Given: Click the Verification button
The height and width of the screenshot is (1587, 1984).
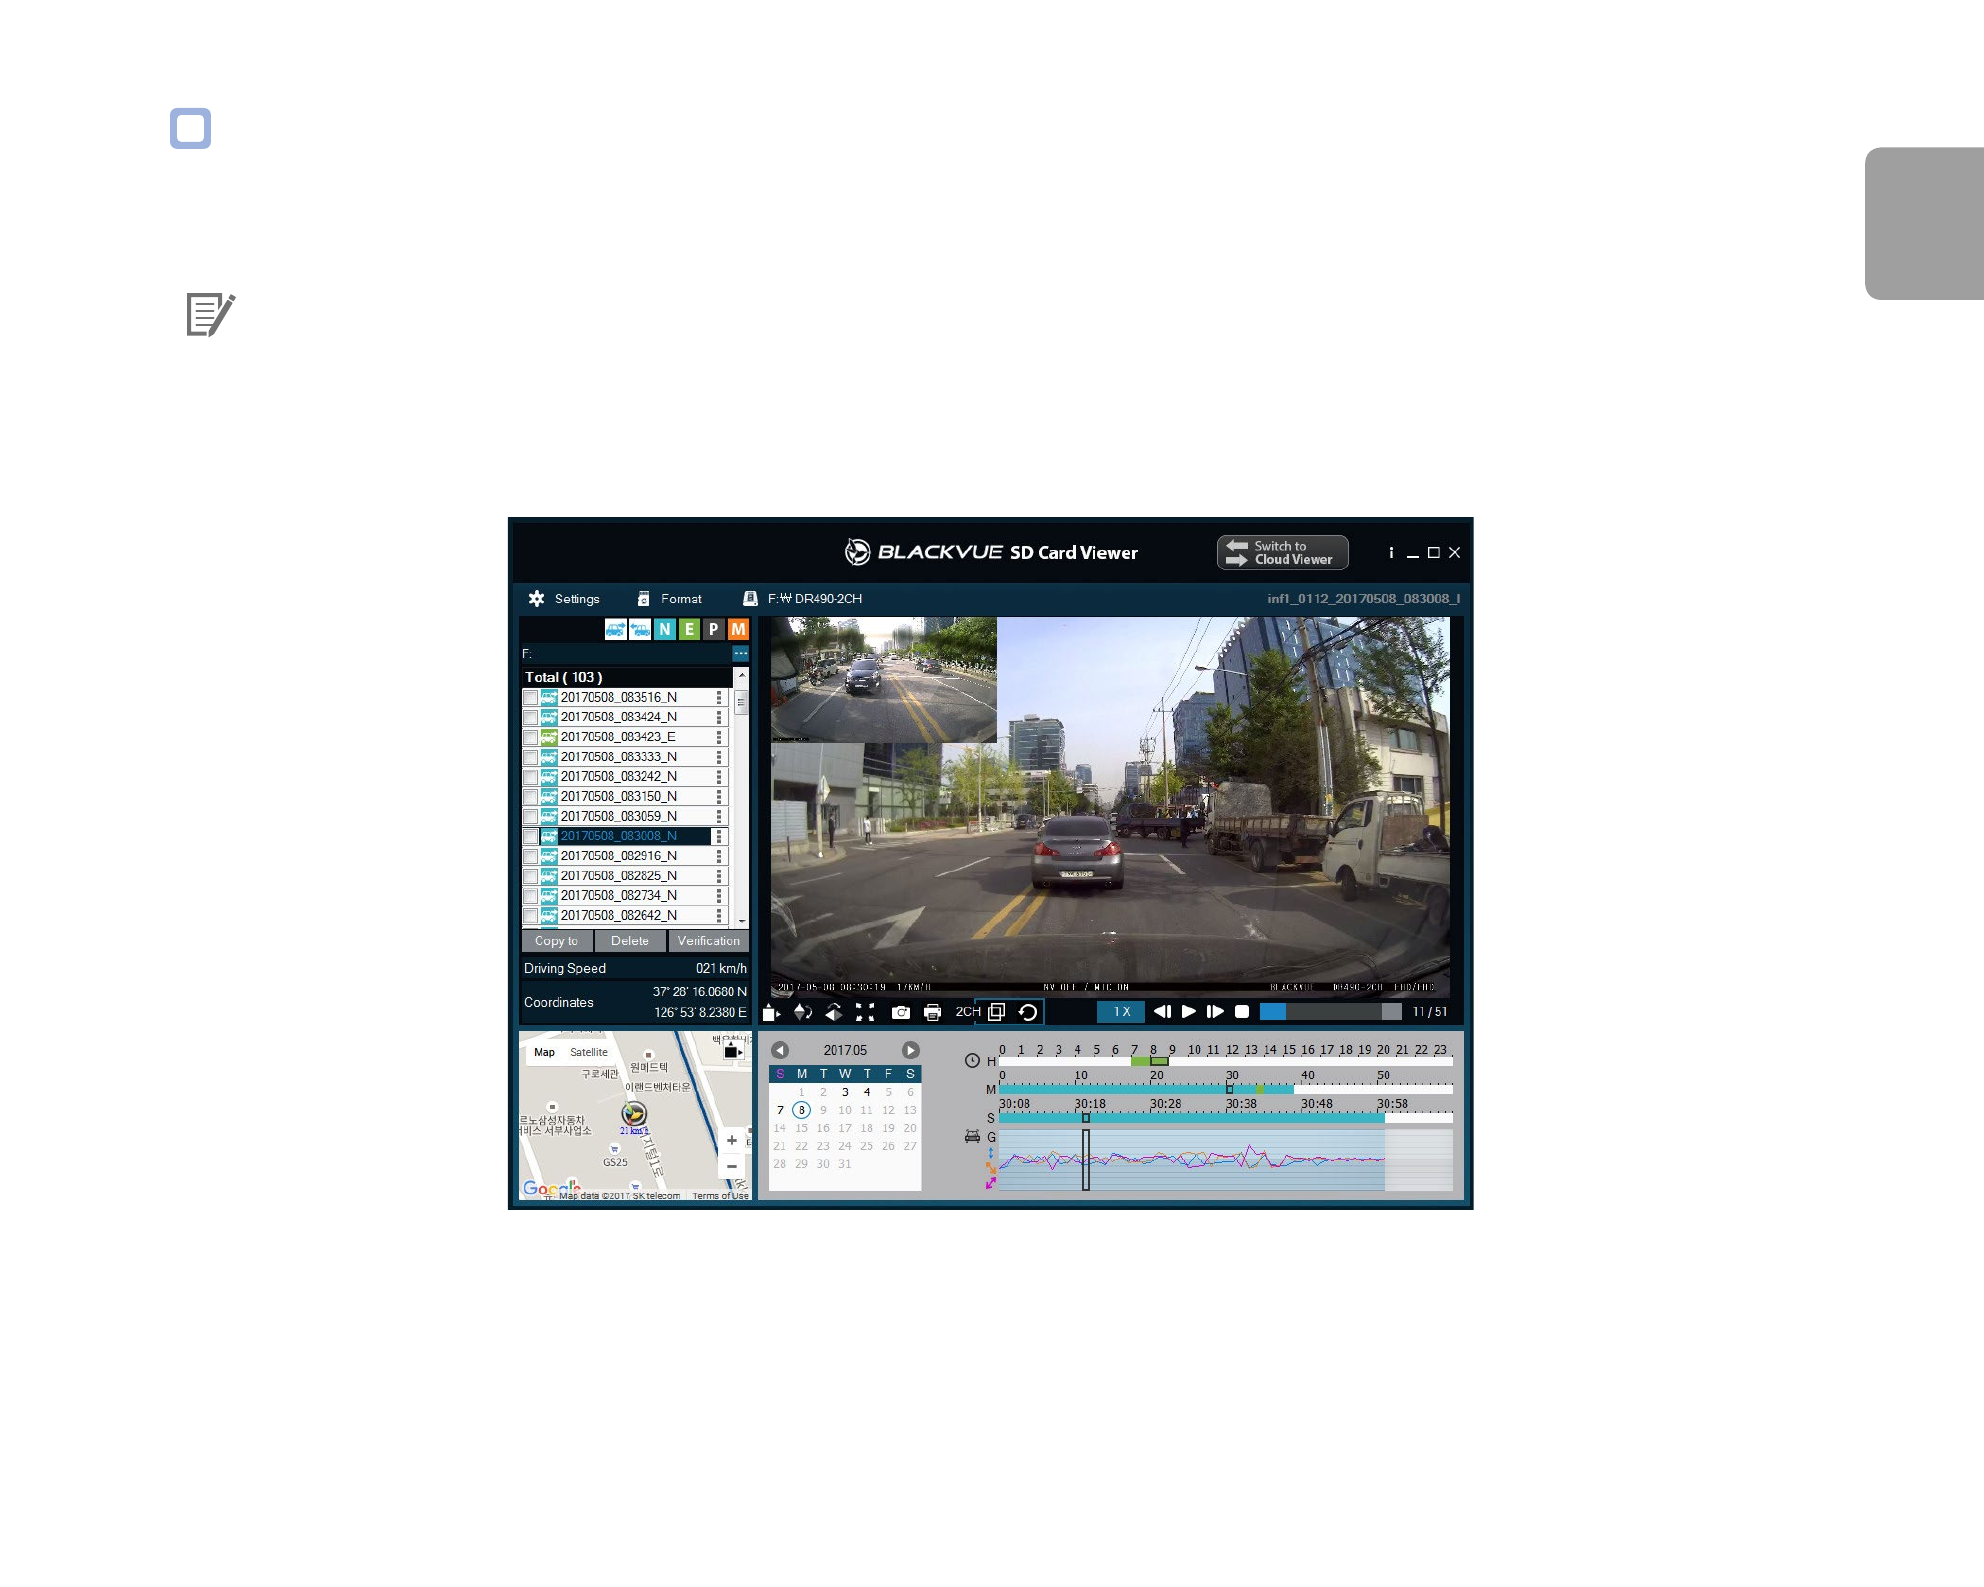Looking at the screenshot, I should coord(709,941).
